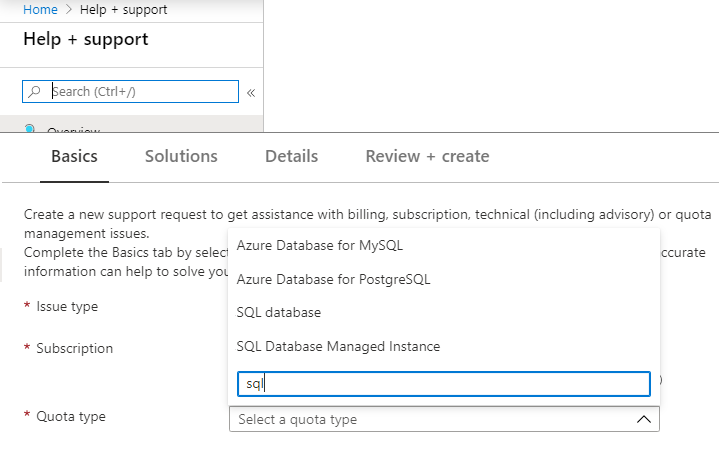Click the Issue type label
This screenshot has width=719, height=464.
point(67,306)
